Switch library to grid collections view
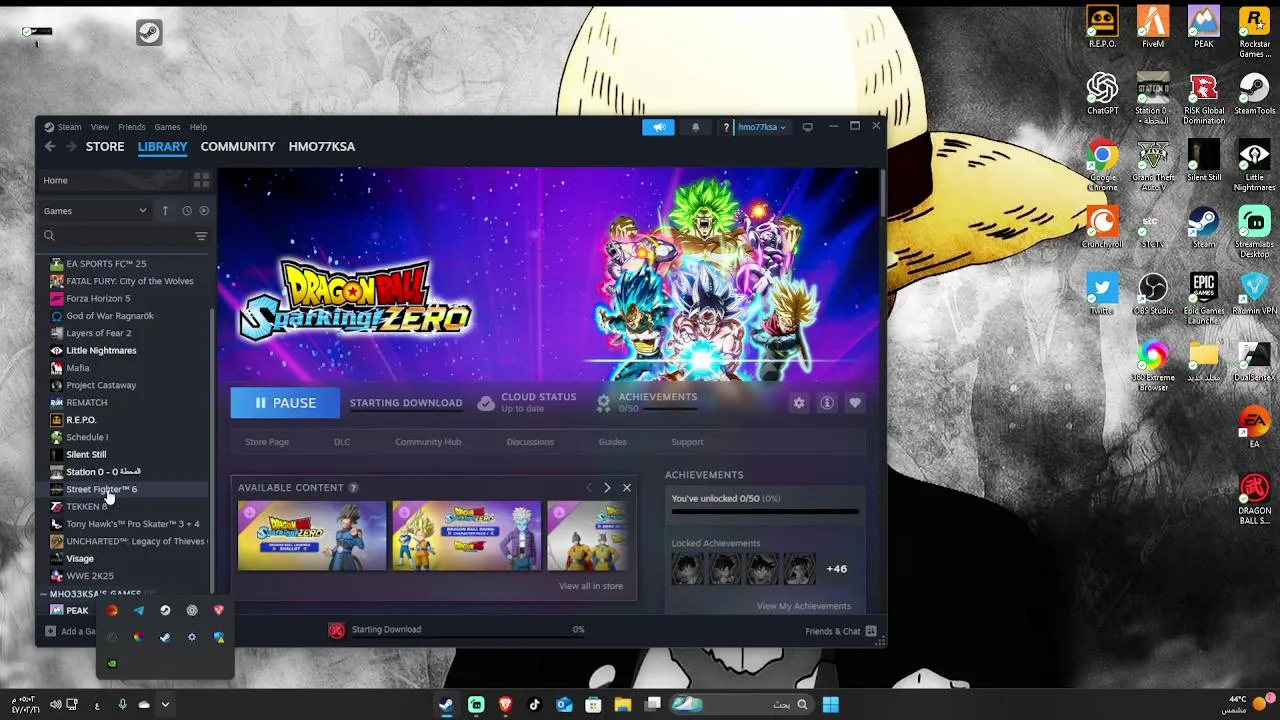 [x=201, y=180]
